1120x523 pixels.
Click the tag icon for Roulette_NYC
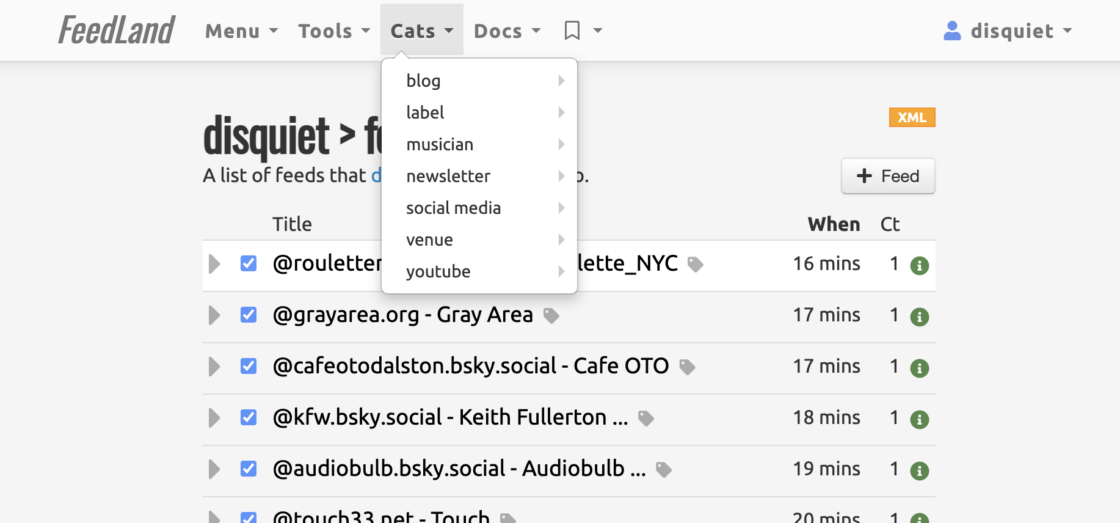pos(695,265)
